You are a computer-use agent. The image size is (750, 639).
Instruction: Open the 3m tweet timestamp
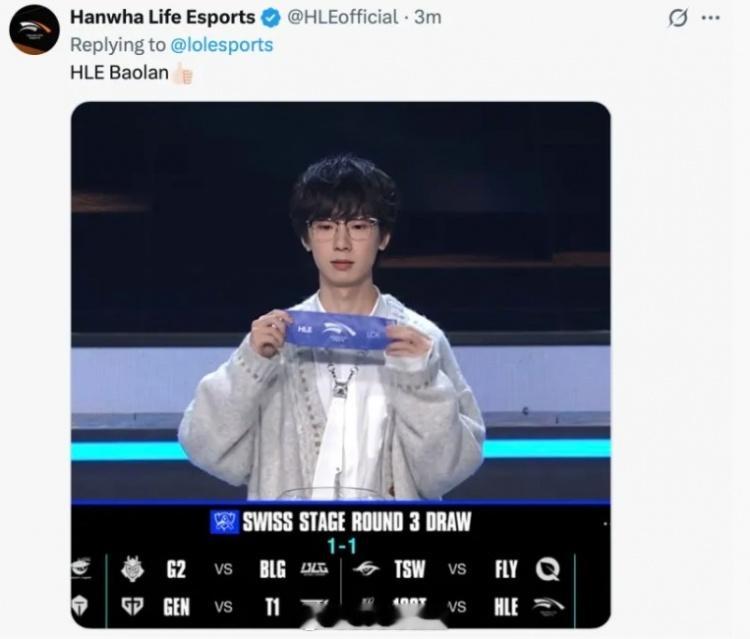pos(428,17)
